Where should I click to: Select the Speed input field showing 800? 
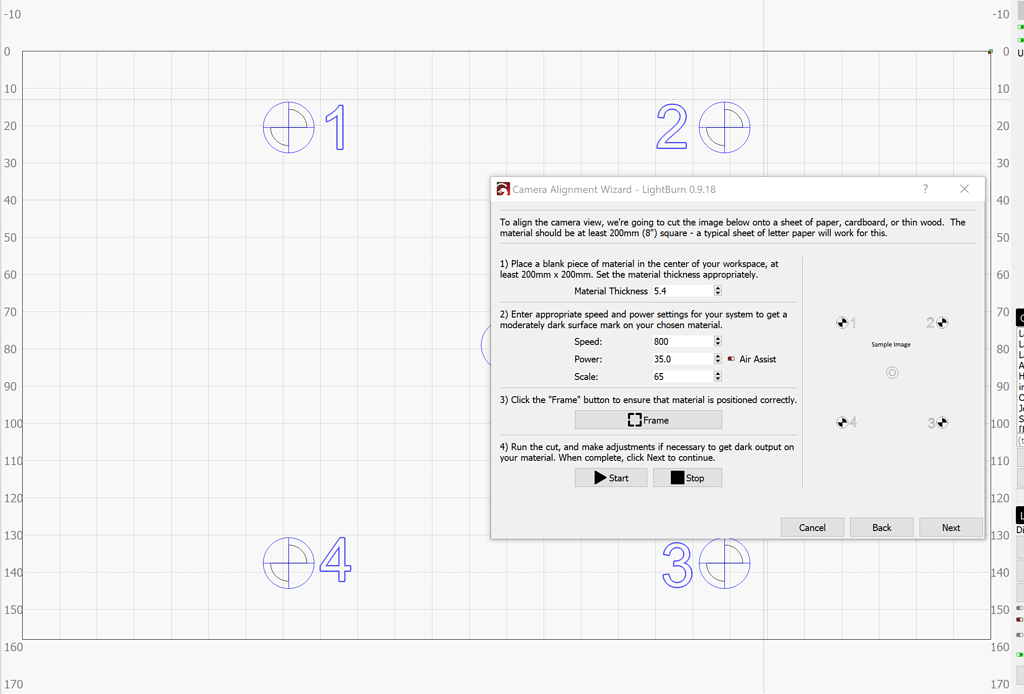pyautogui.click(x=680, y=340)
